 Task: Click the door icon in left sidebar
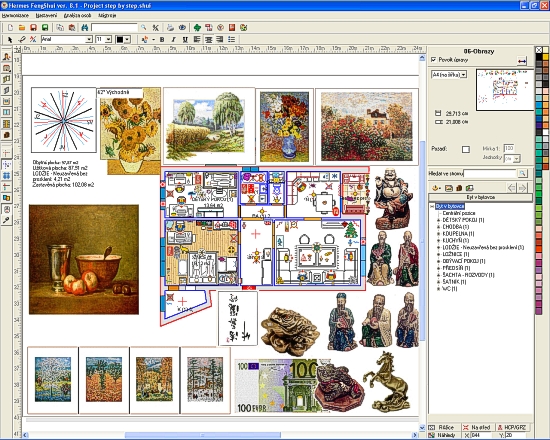coord(6,90)
